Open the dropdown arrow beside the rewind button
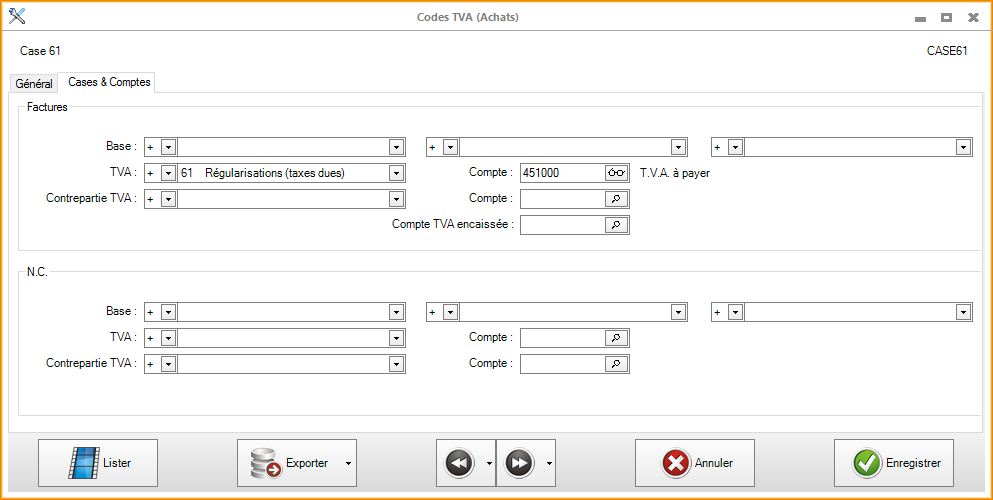Screen dimensions: 993x500 pyautogui.click(x=489, y=463)
